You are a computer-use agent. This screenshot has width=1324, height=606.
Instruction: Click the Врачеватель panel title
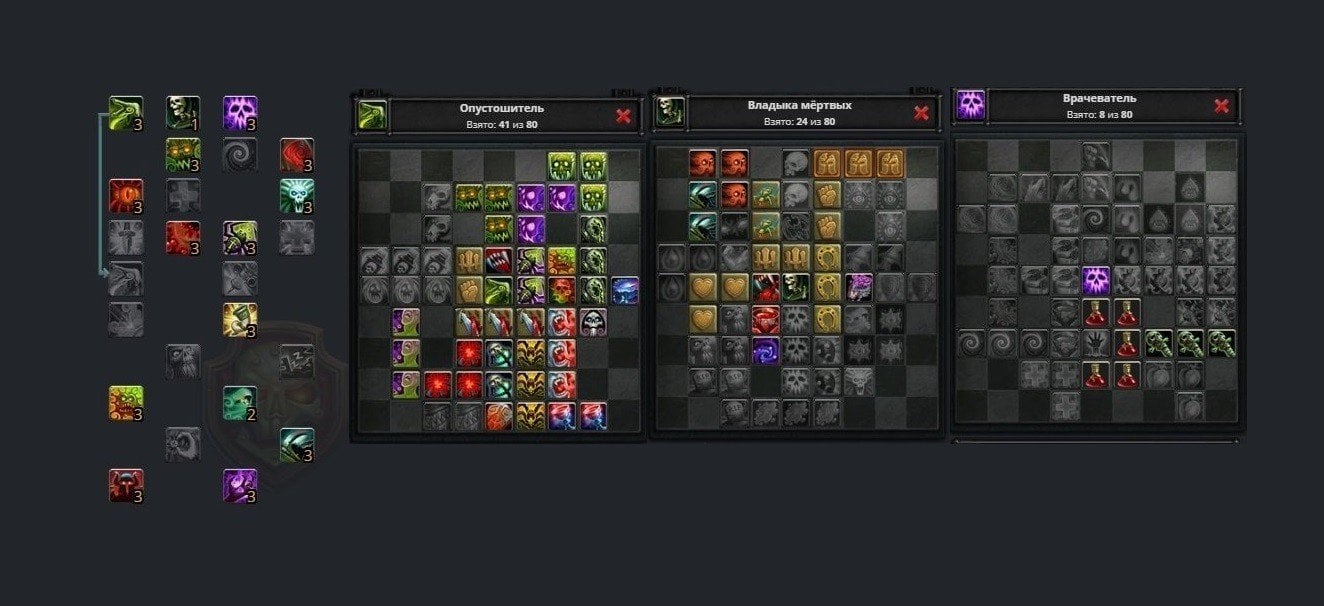[1099, 99]
